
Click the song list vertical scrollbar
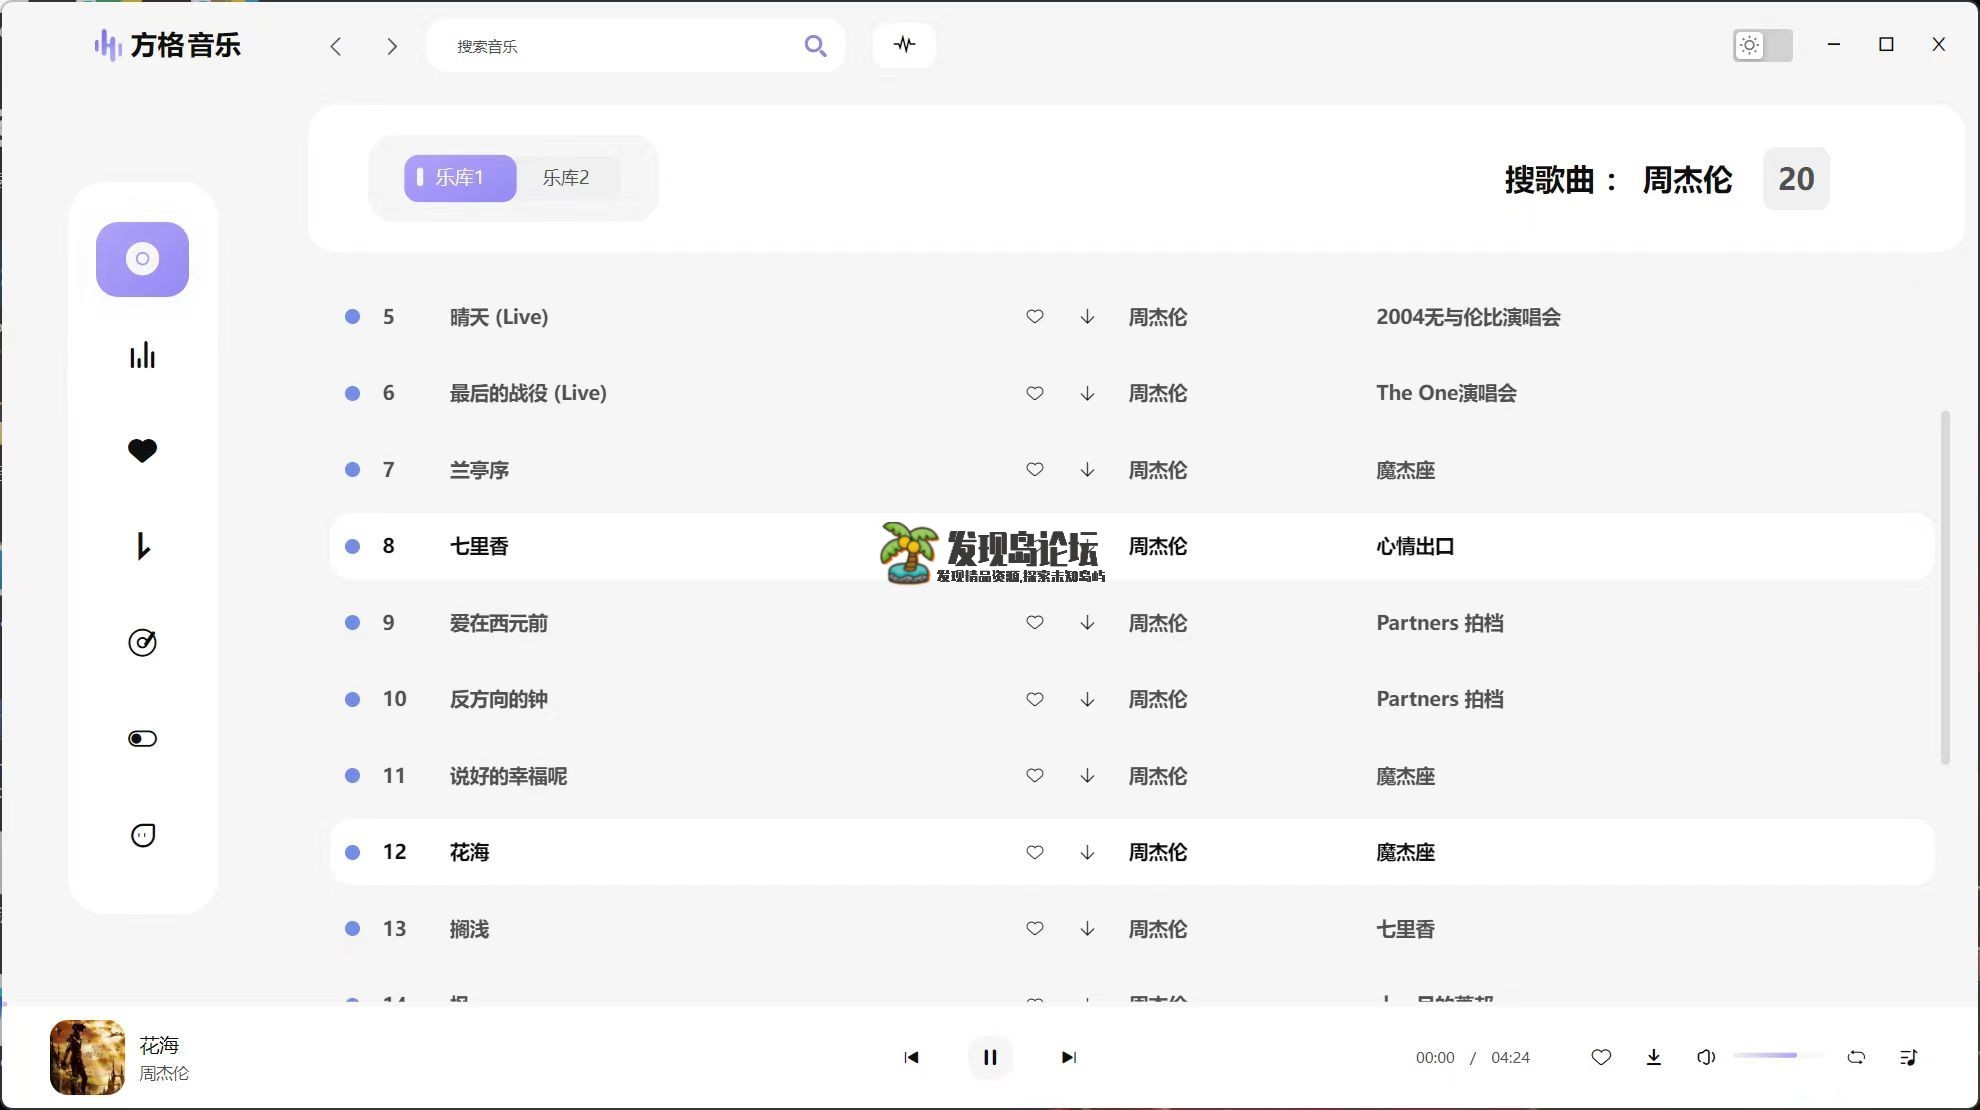tap(1945, 588)
